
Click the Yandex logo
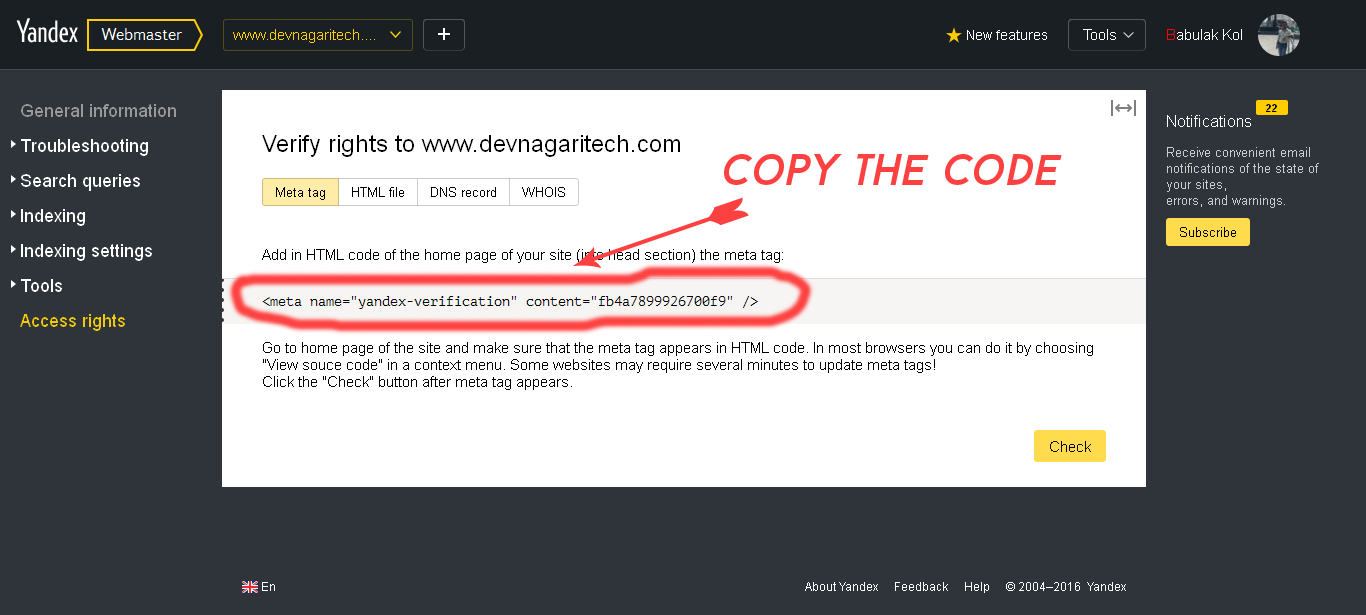[x=47, y=33]
